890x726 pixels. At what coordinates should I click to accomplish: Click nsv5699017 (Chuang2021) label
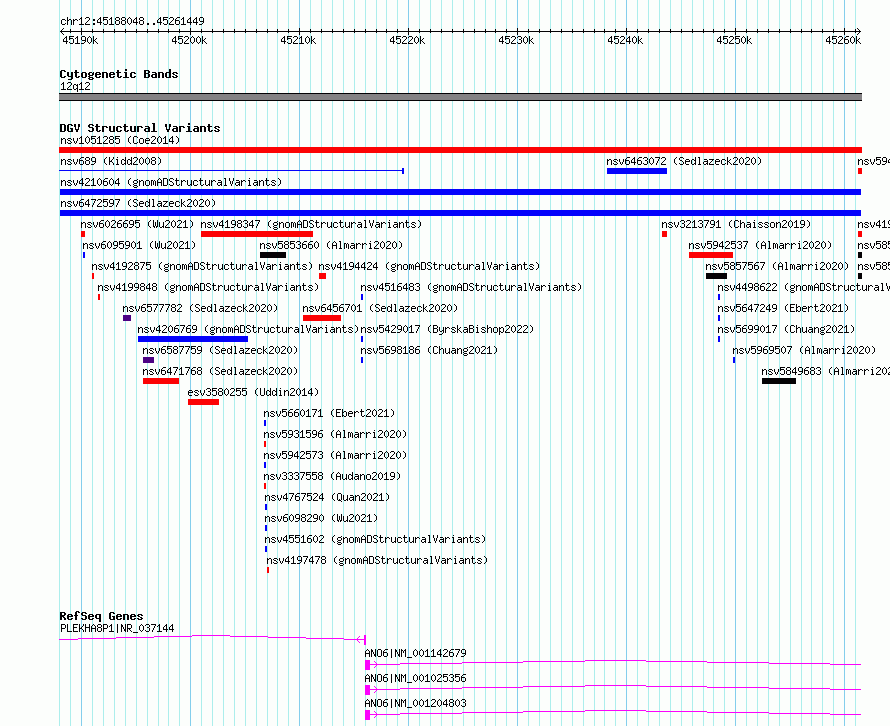pos(786,329)
